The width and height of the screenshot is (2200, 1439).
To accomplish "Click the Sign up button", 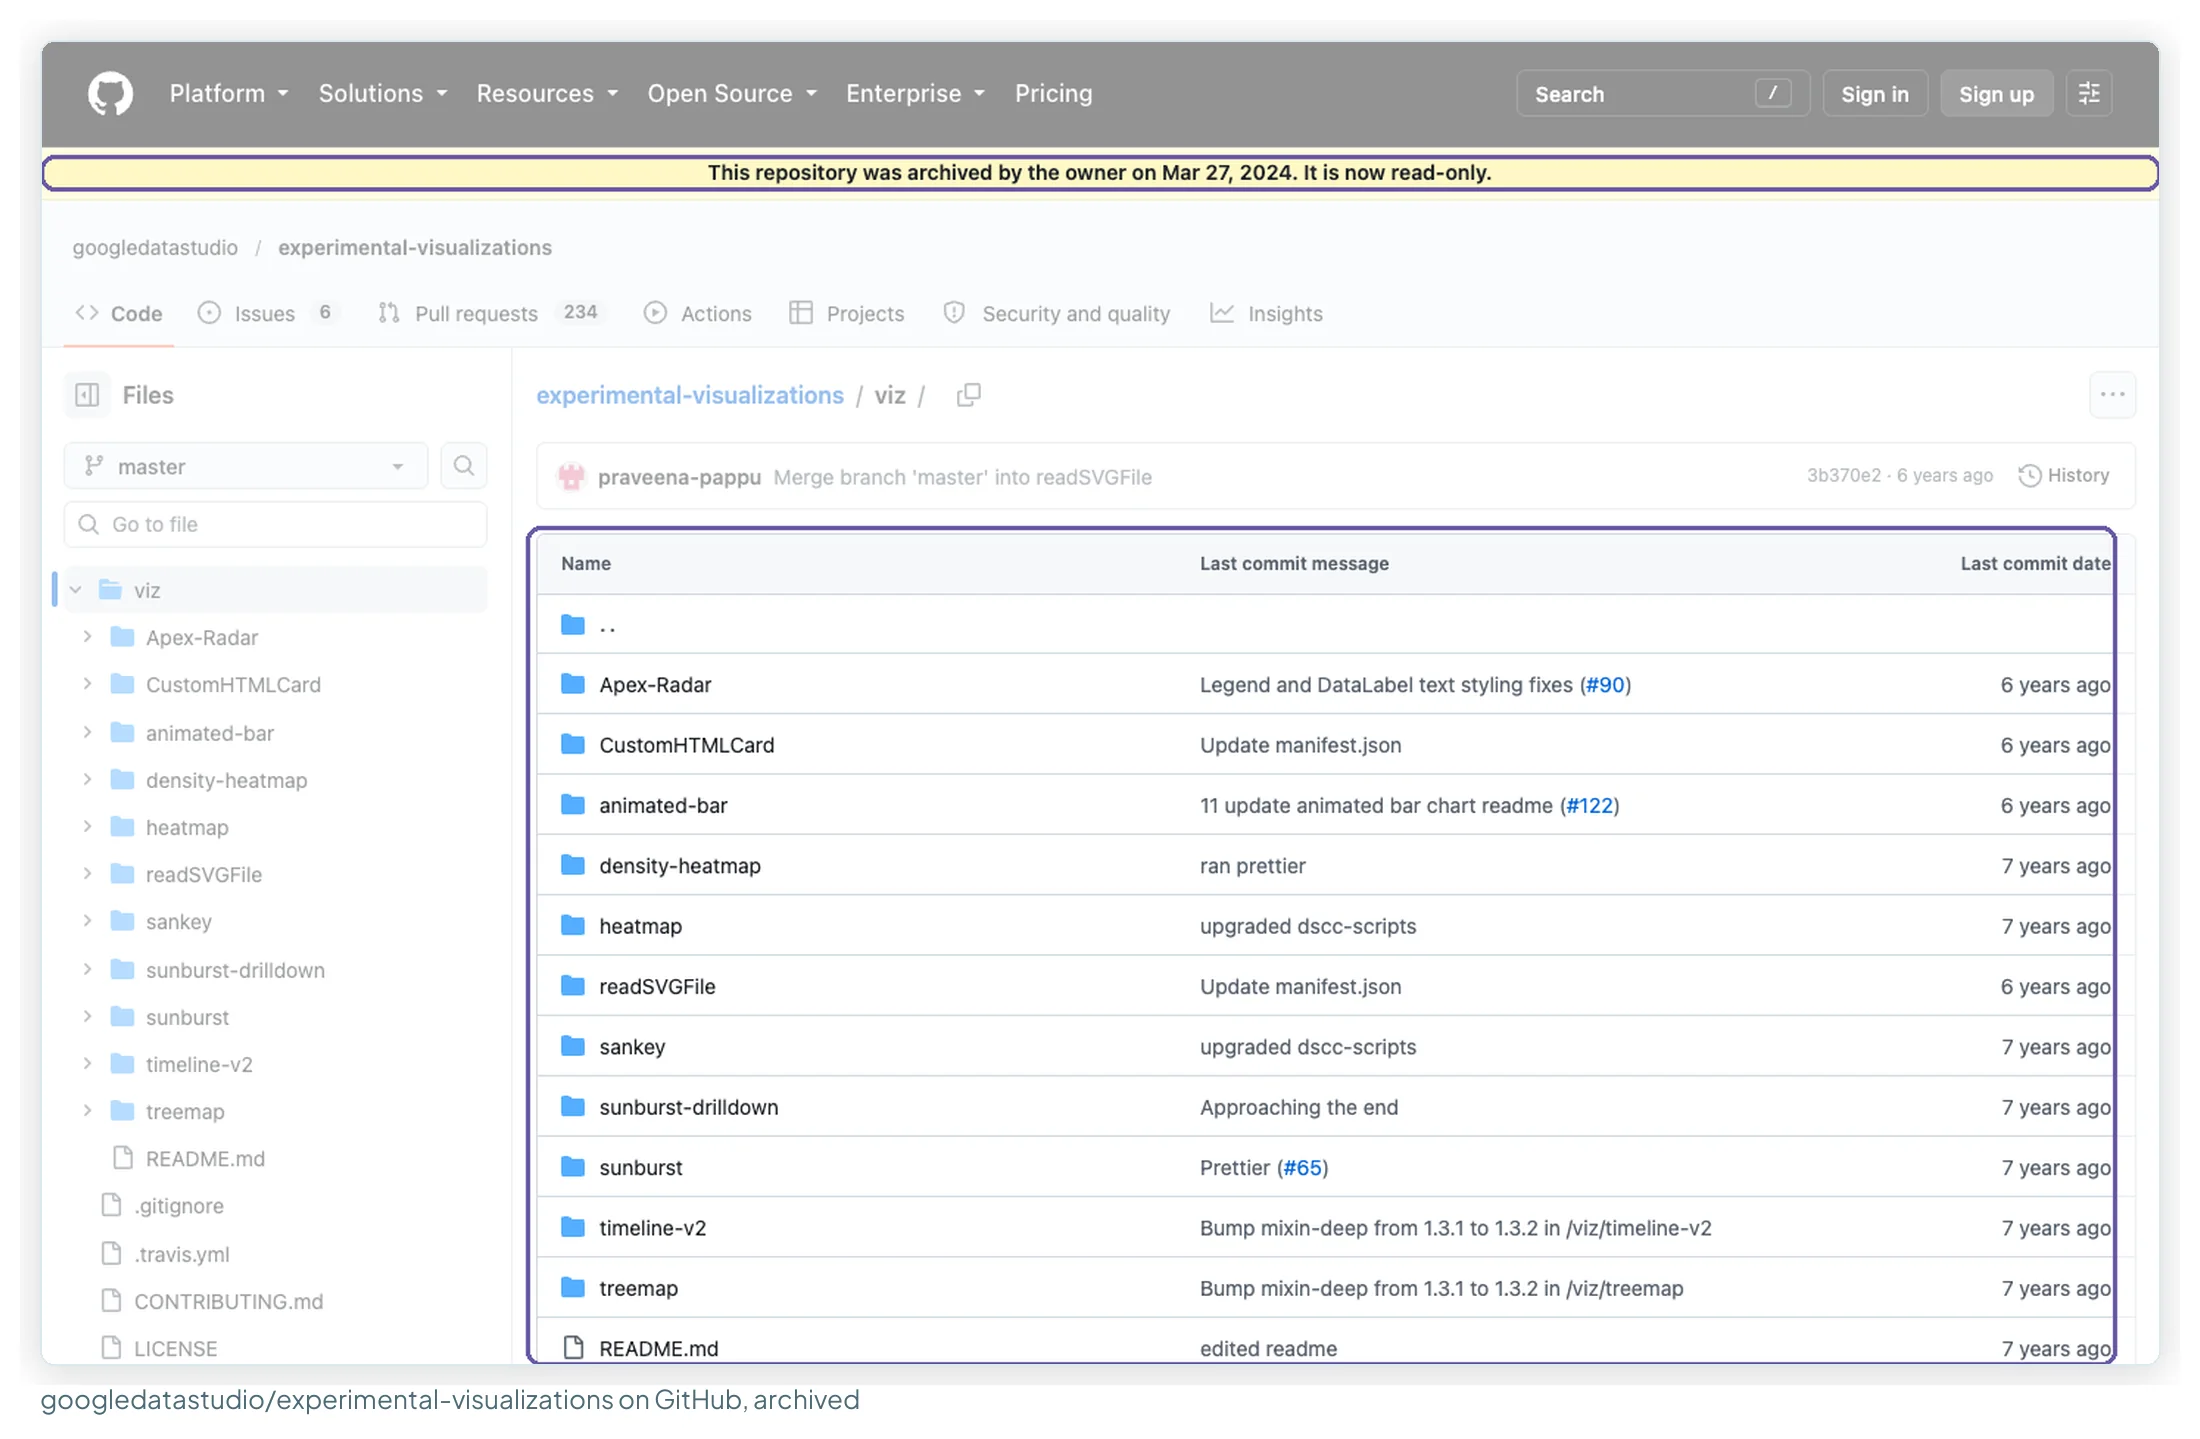I will (x=1996, y=94).
